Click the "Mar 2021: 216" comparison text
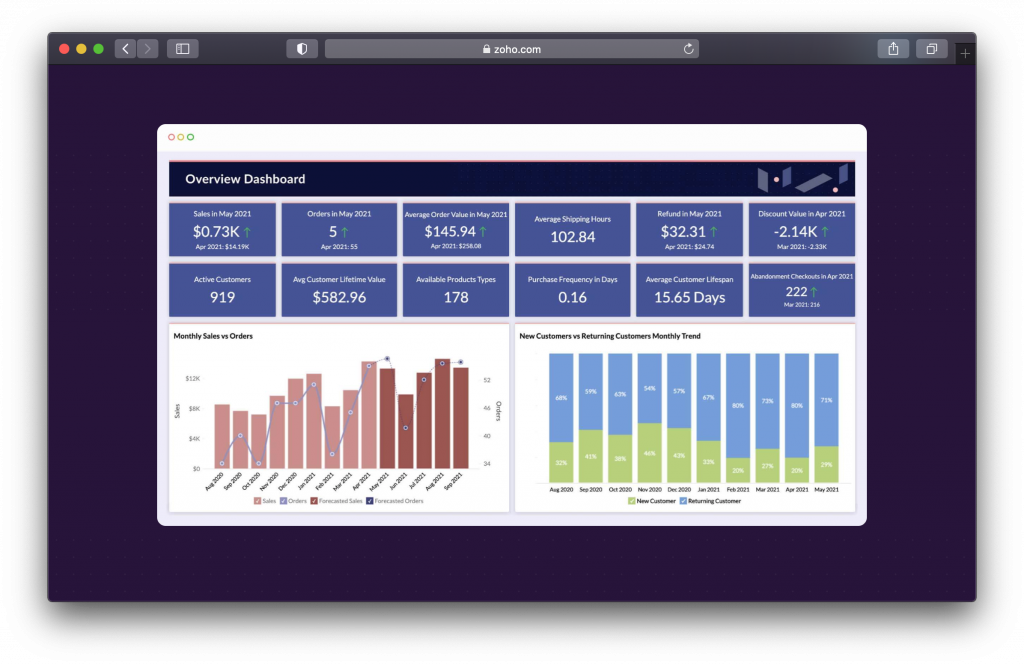 pyautogui.click(x=802, y=304)
